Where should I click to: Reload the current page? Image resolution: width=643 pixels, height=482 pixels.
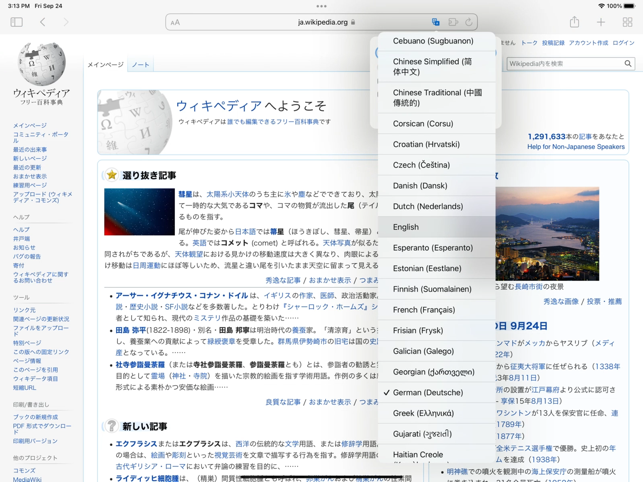[469, 22]
